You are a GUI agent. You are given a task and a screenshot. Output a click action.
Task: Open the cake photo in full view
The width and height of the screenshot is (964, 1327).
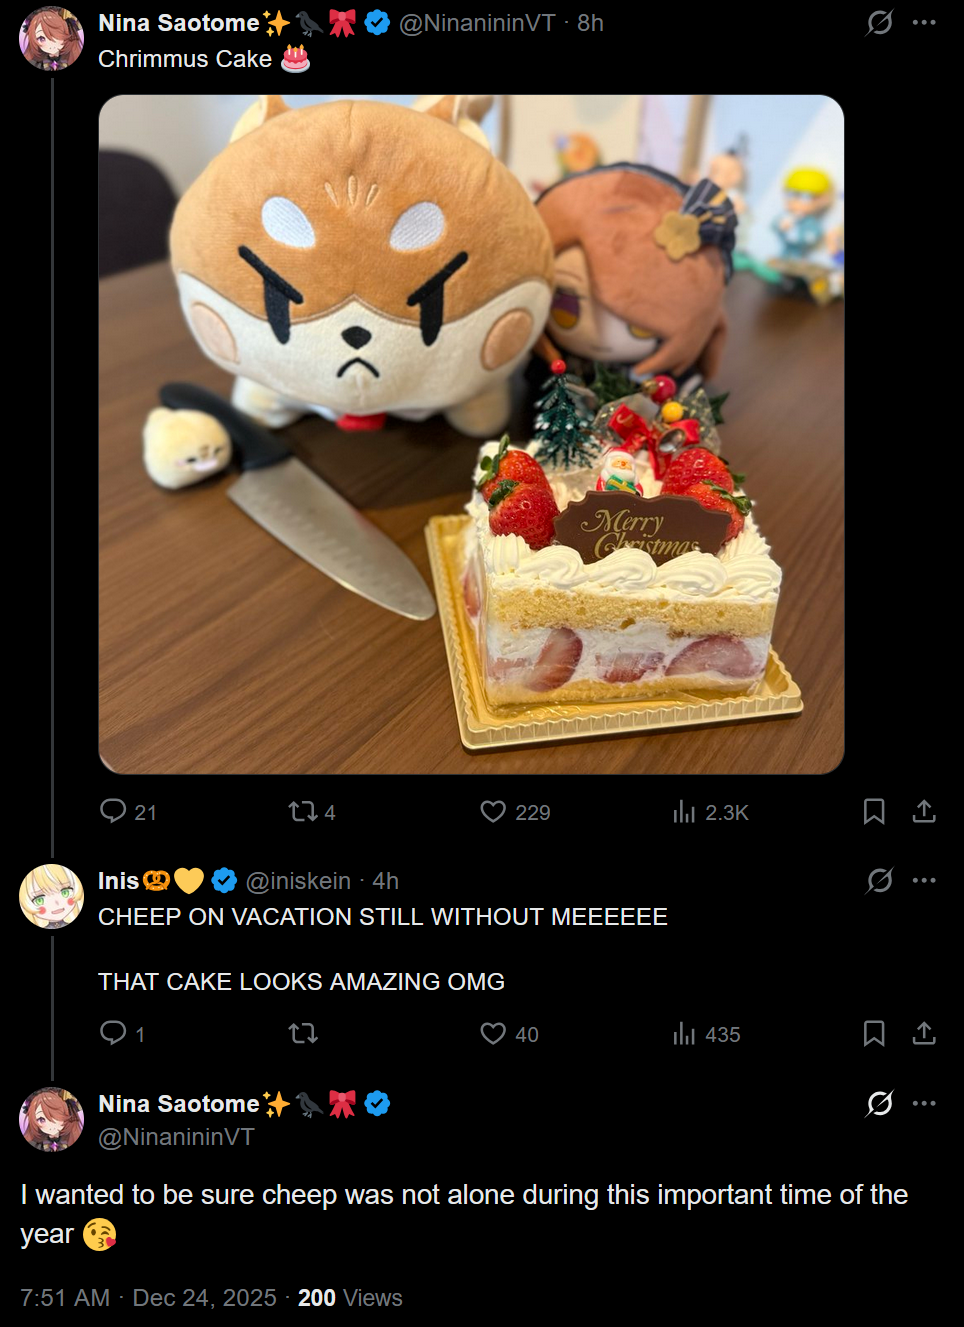471,434
